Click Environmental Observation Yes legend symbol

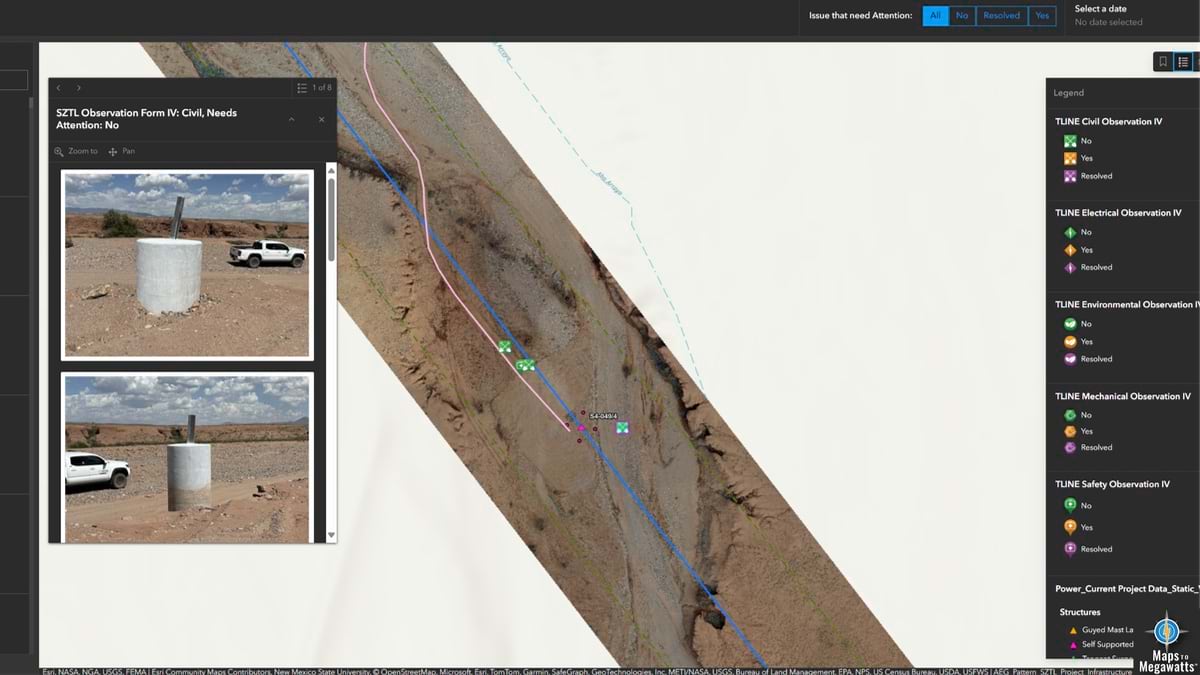[1070, 342]
